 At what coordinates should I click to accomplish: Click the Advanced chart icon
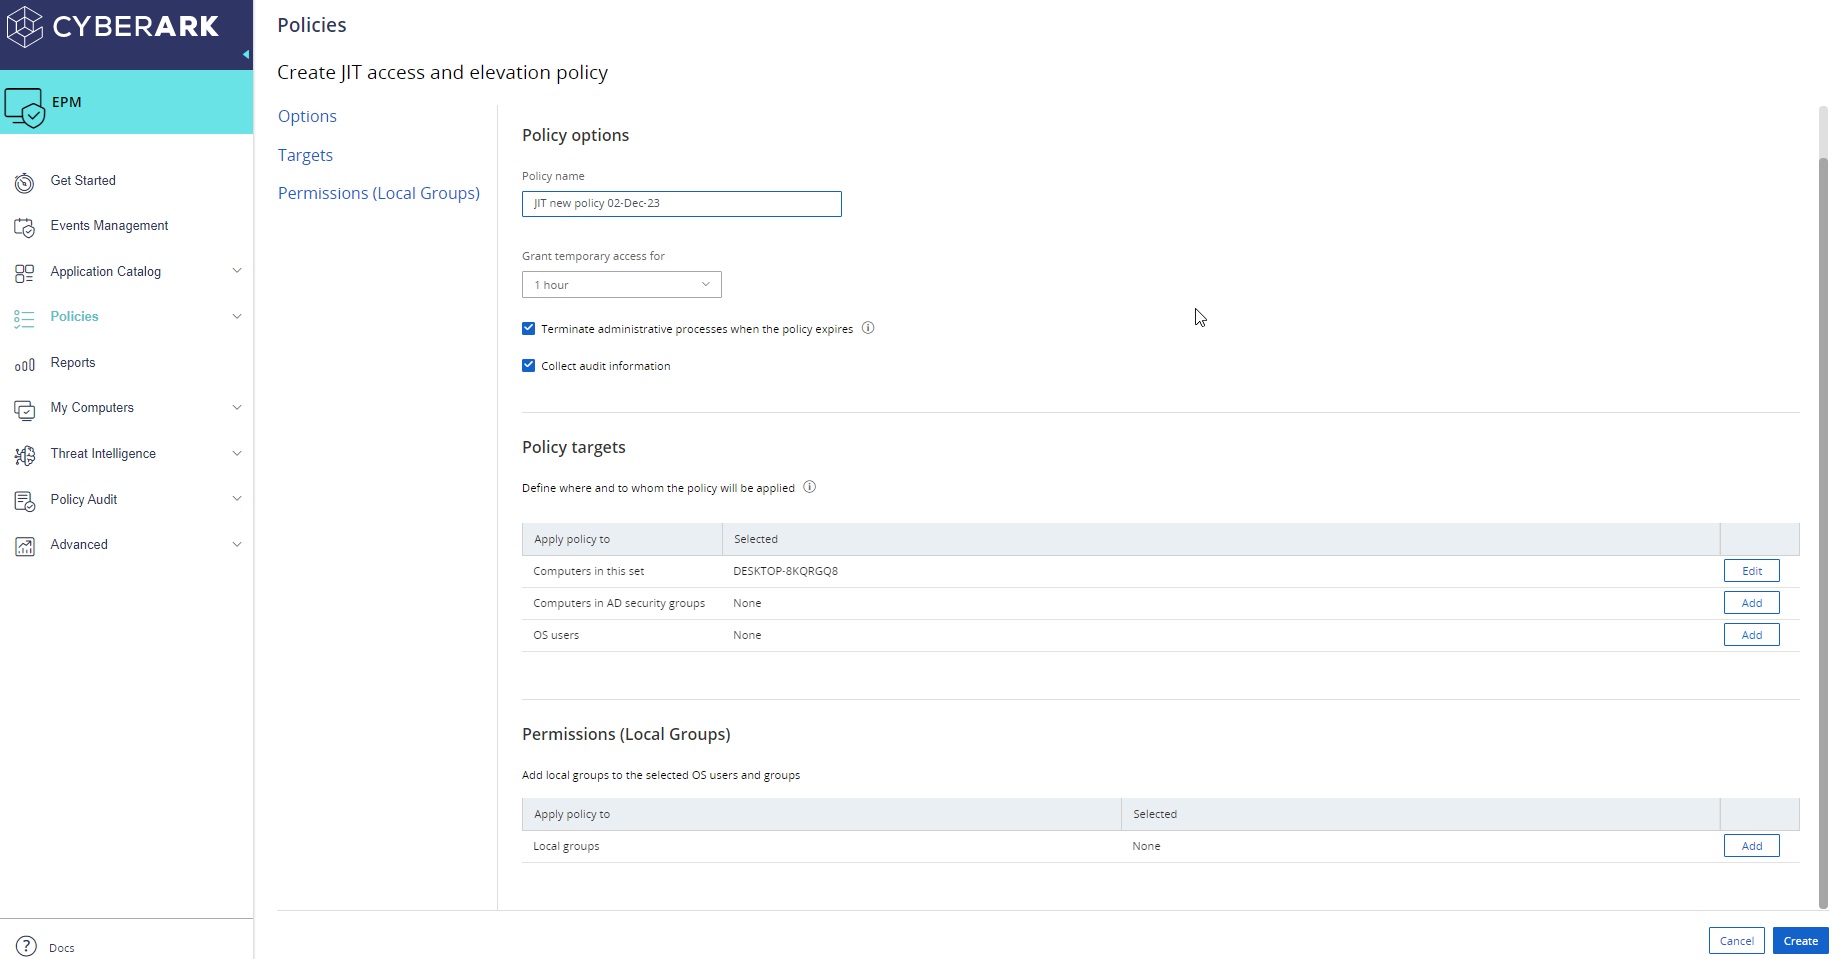click(25, 546)
